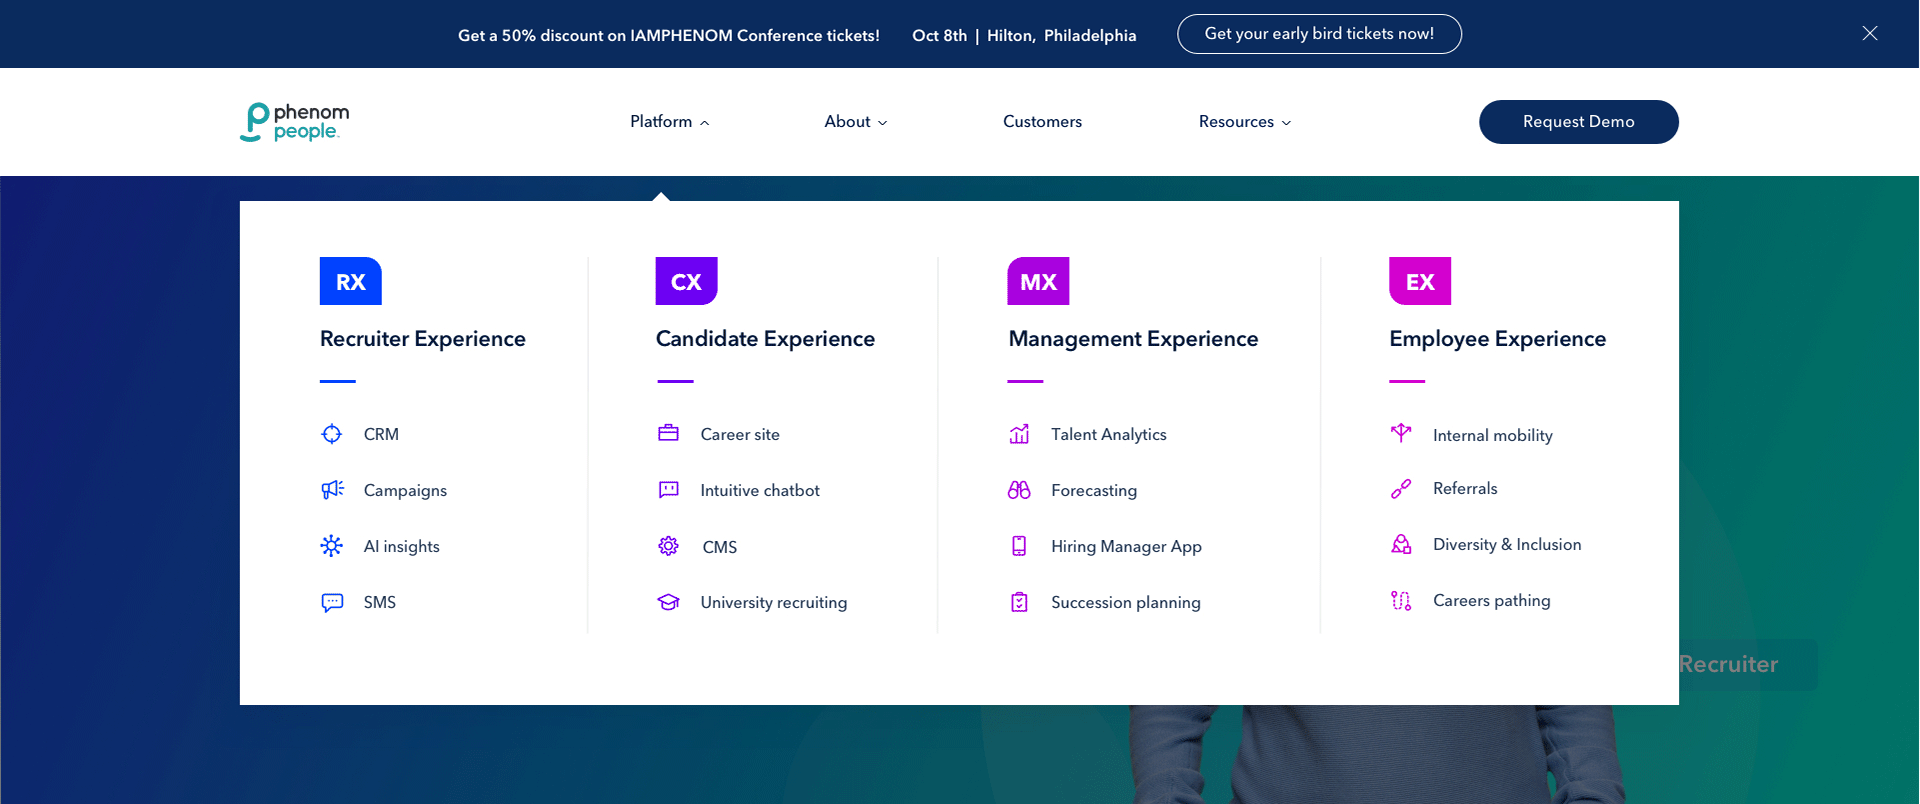Open Employee Experience heading link
Viewport: 1920px width, 804px height.
1498,339
